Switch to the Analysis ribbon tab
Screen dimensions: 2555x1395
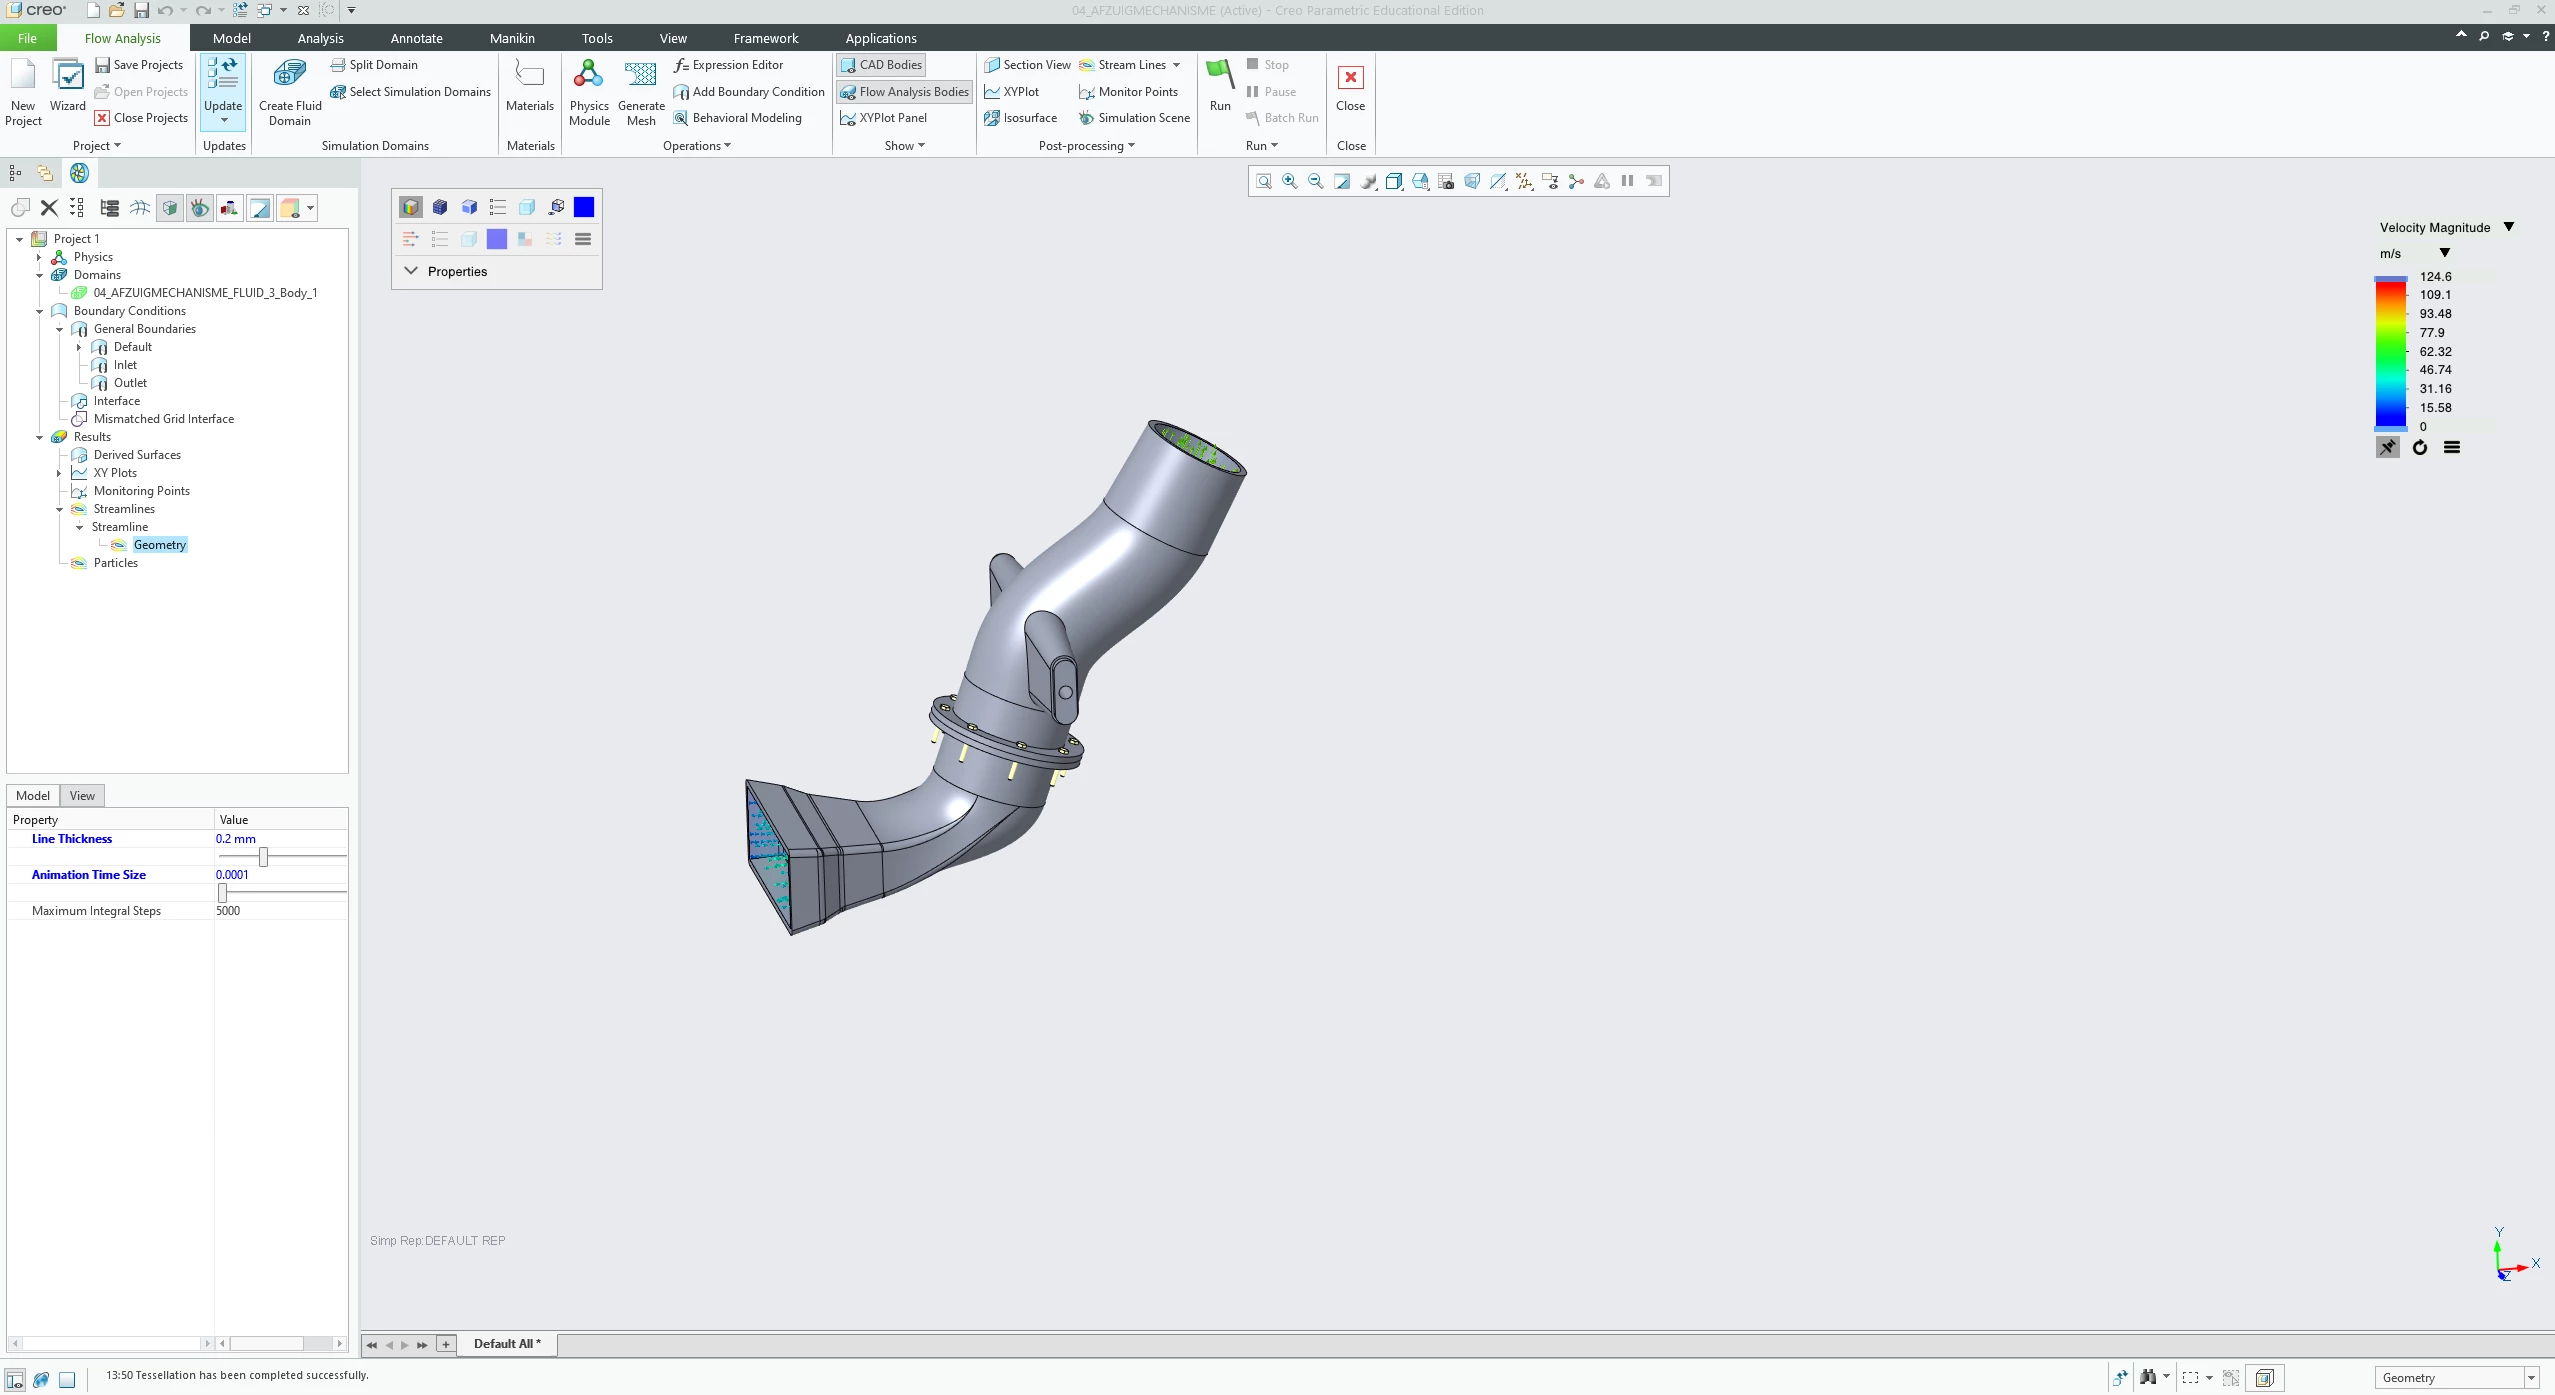point(320,38)
